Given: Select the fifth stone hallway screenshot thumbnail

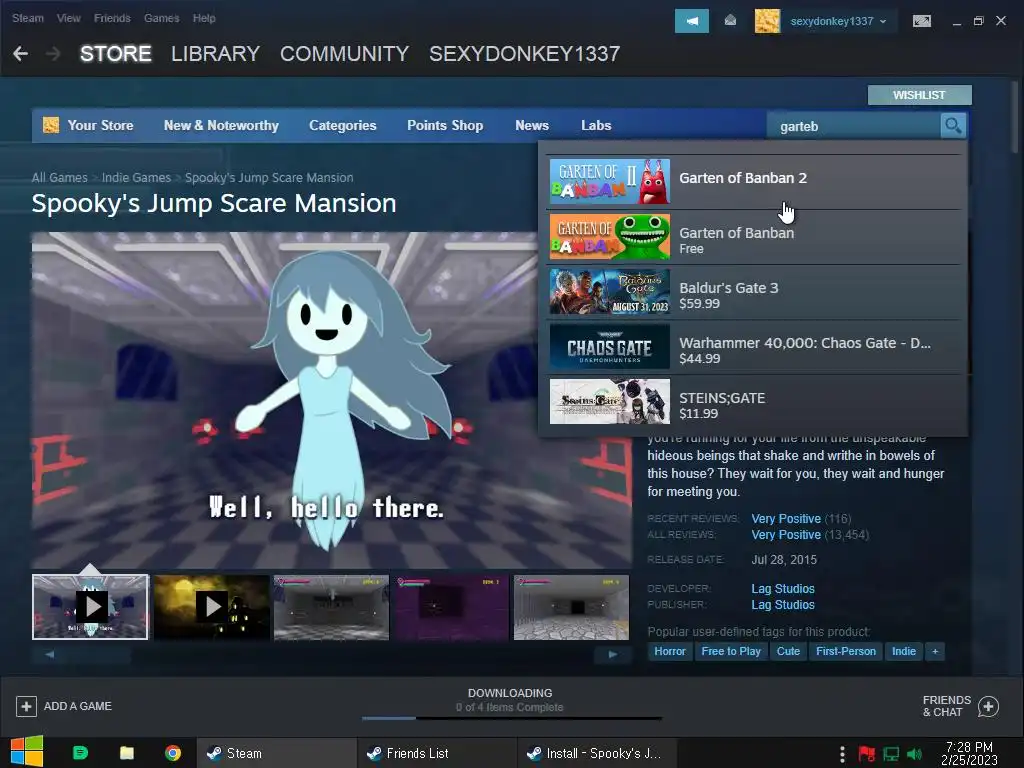Looking at the screenshot, I should pyautogui.click(x=571, y=607).
